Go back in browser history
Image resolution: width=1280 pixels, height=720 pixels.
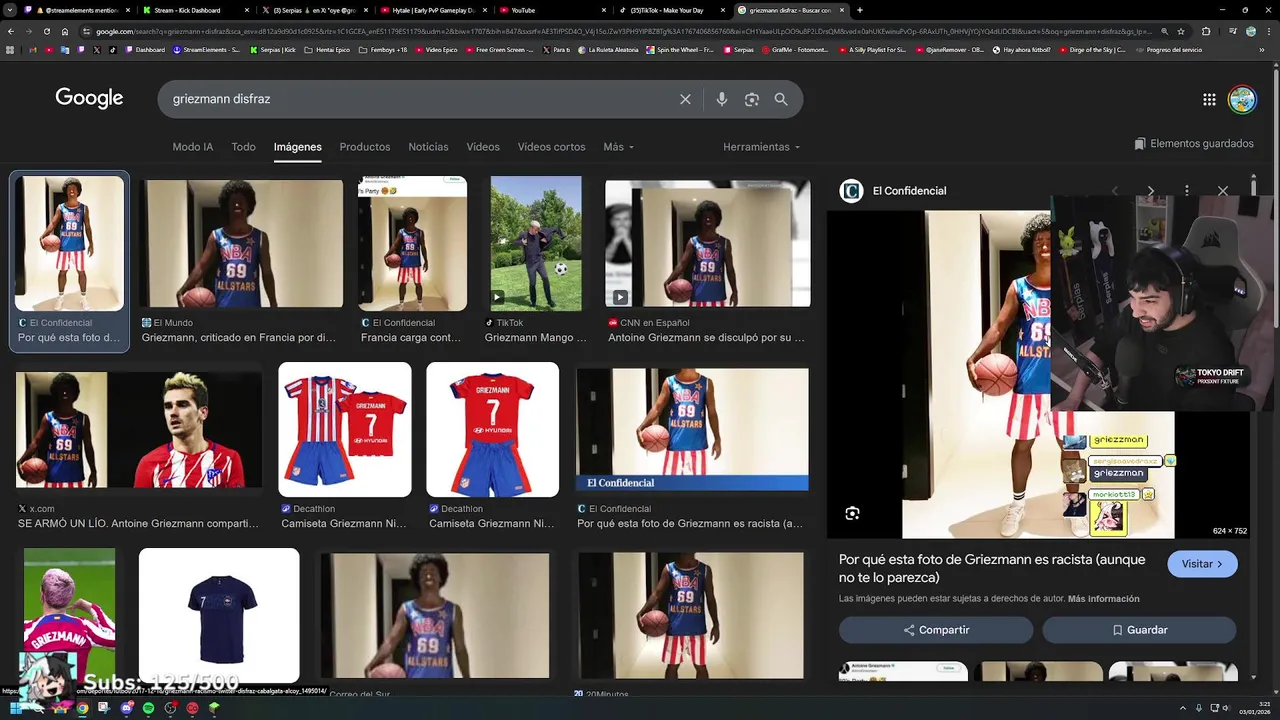coord(10,31)
